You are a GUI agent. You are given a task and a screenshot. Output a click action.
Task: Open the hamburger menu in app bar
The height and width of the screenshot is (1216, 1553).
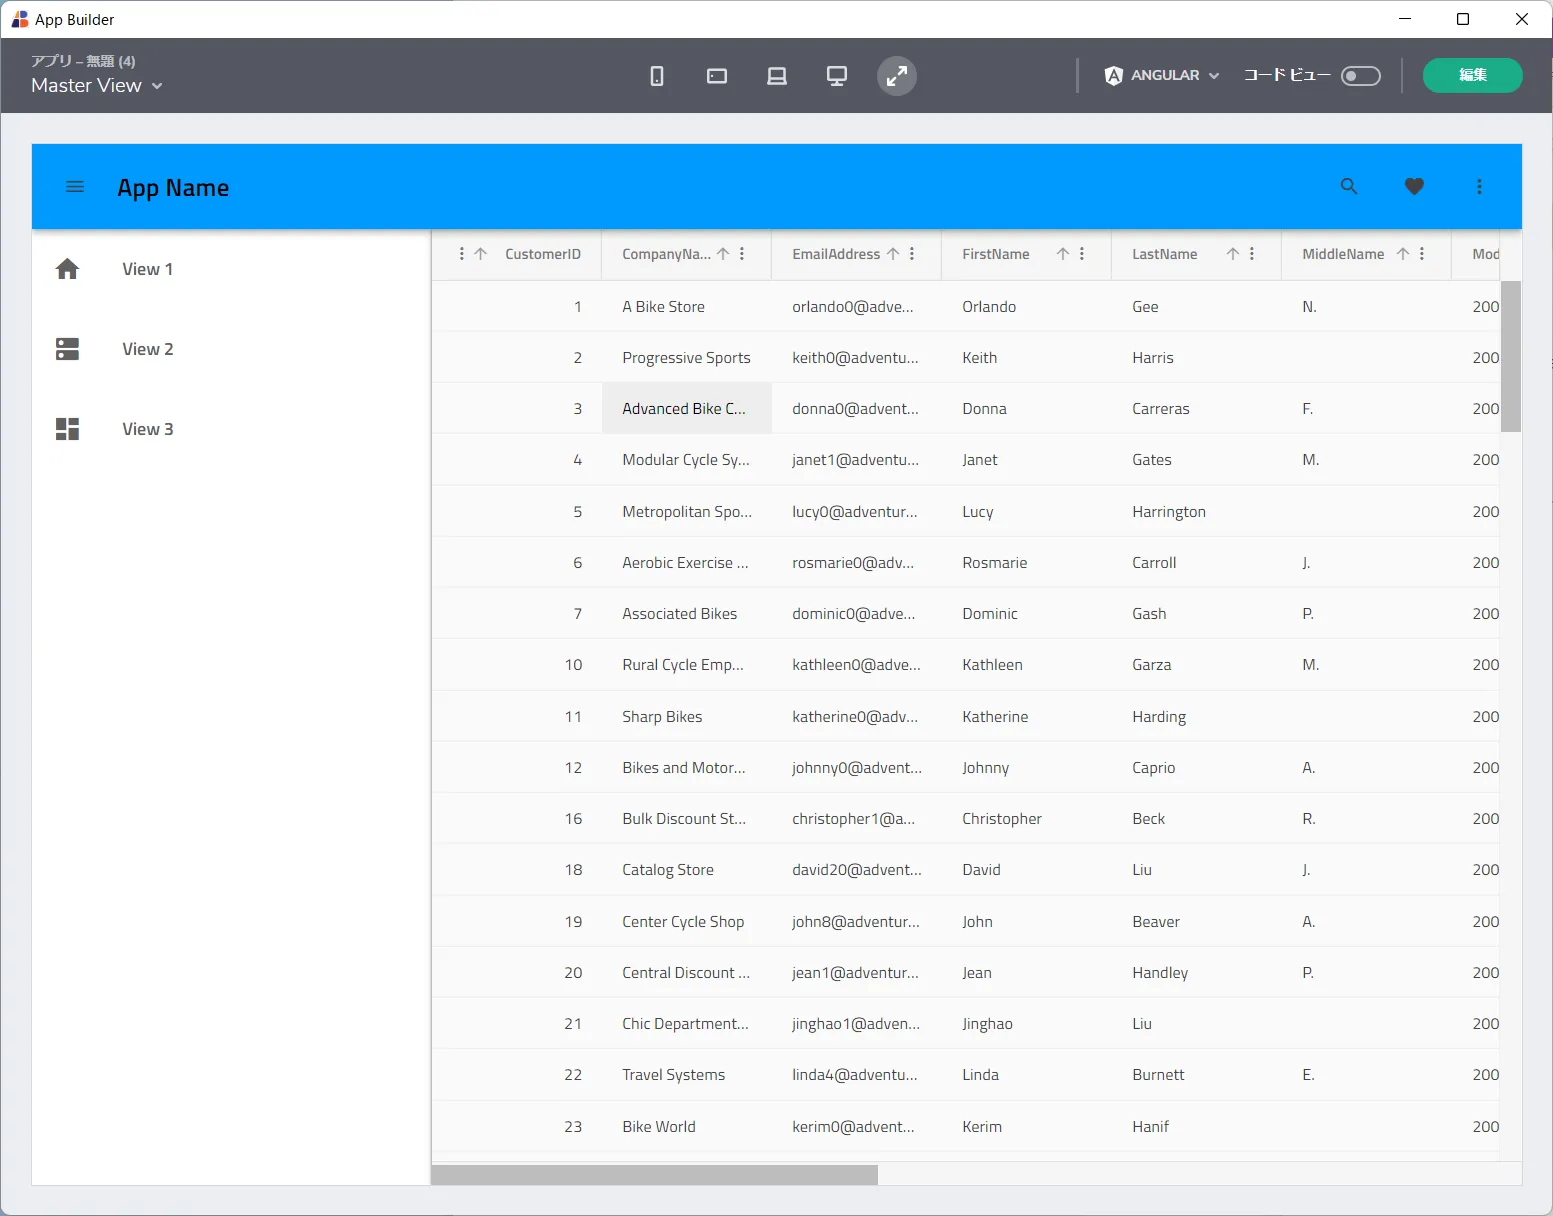coord(75,187)
